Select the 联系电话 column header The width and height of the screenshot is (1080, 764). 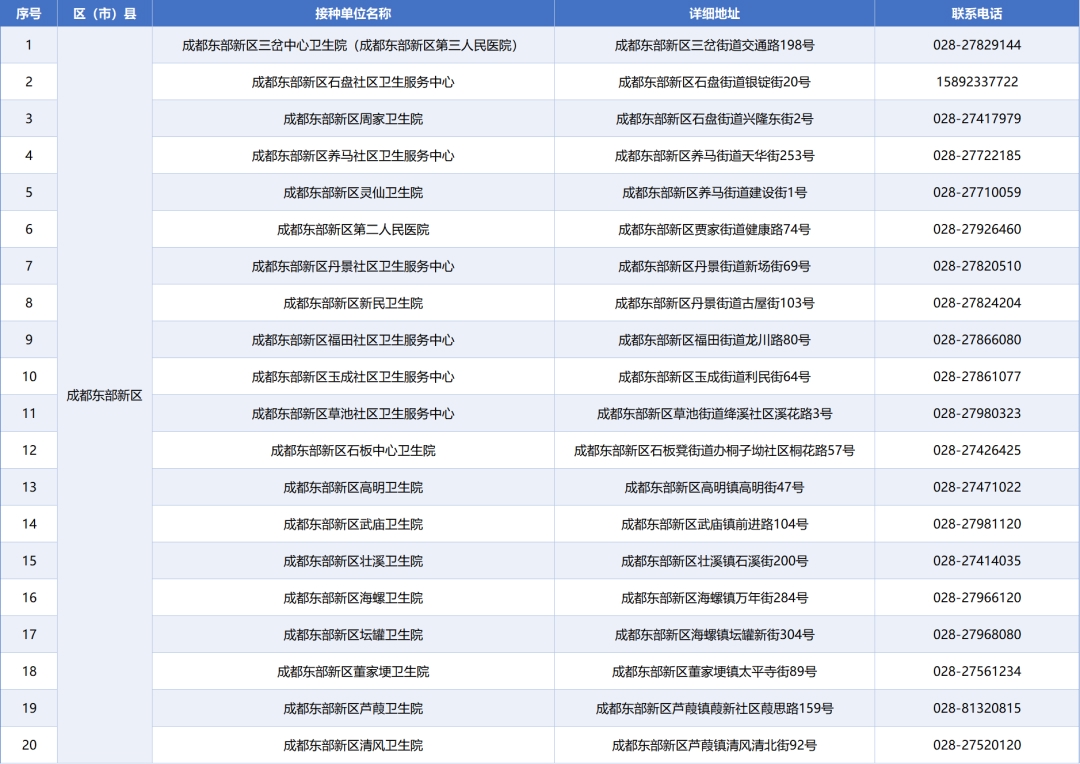(x=976, y=14)
